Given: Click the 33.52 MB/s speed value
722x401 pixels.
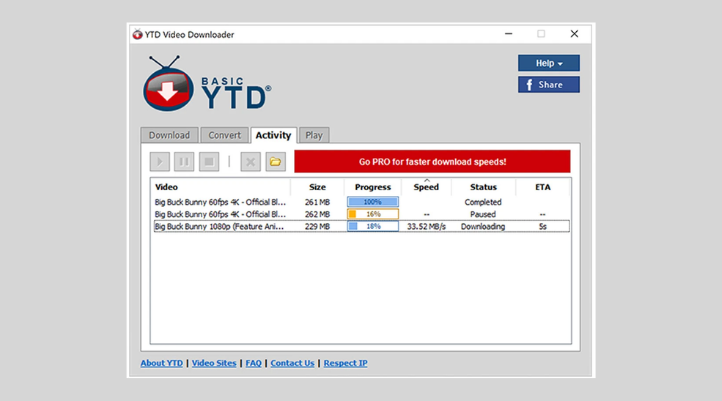Looking at the screenshot, I should coord(426,227).
